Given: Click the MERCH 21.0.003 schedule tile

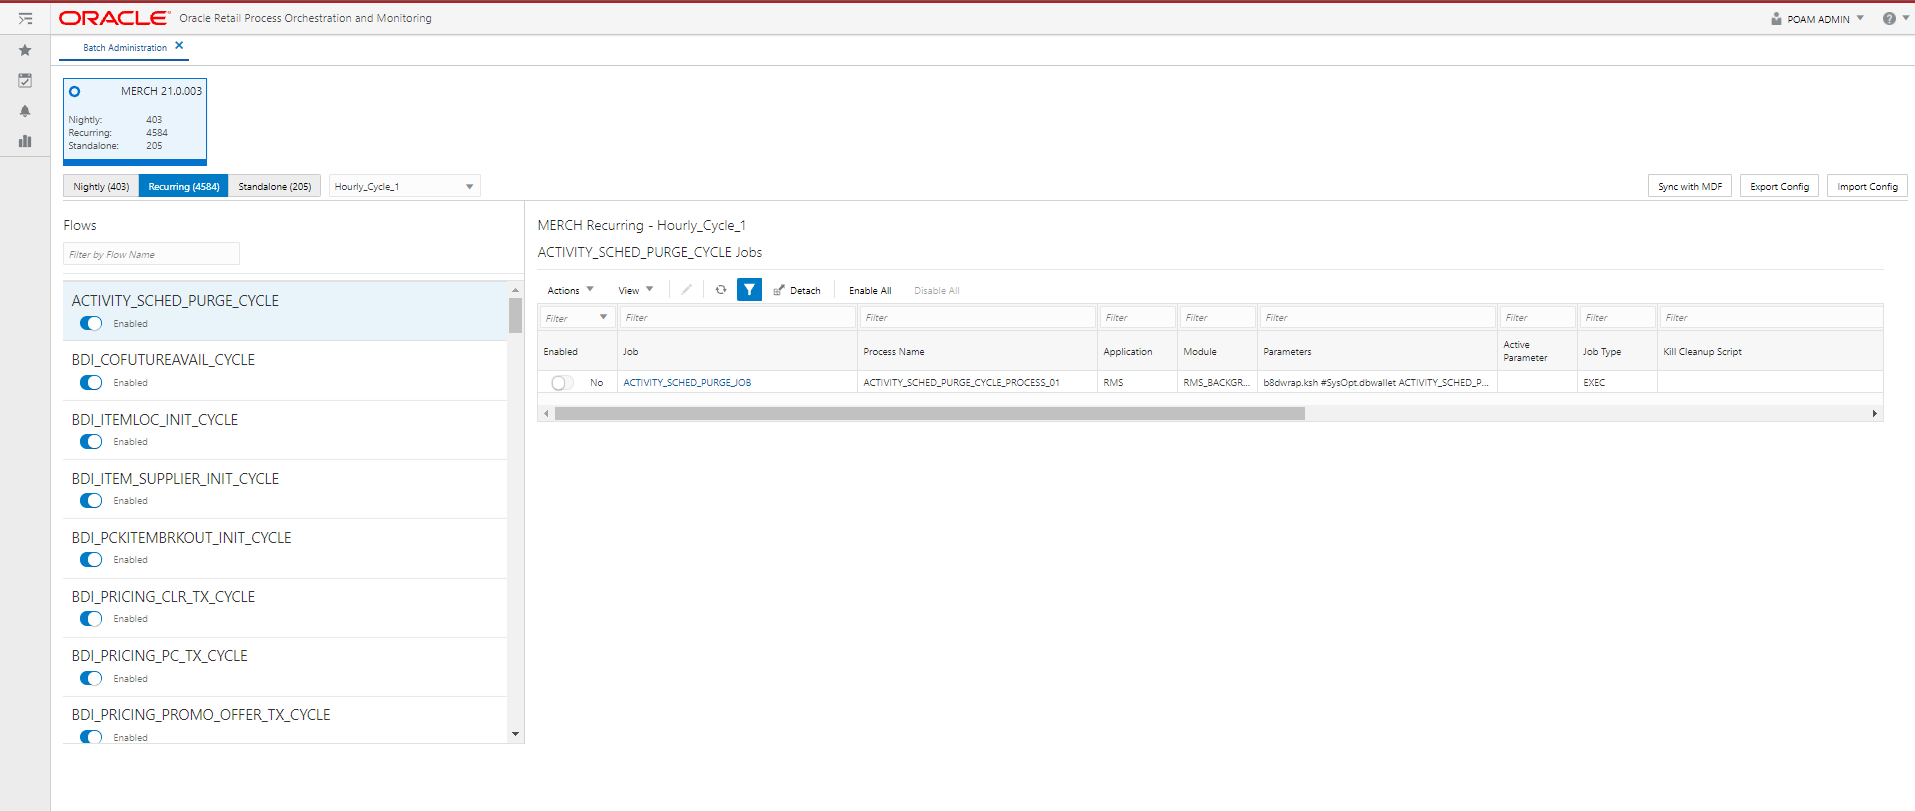Looking at the screenshot, I should click(135, 121).
